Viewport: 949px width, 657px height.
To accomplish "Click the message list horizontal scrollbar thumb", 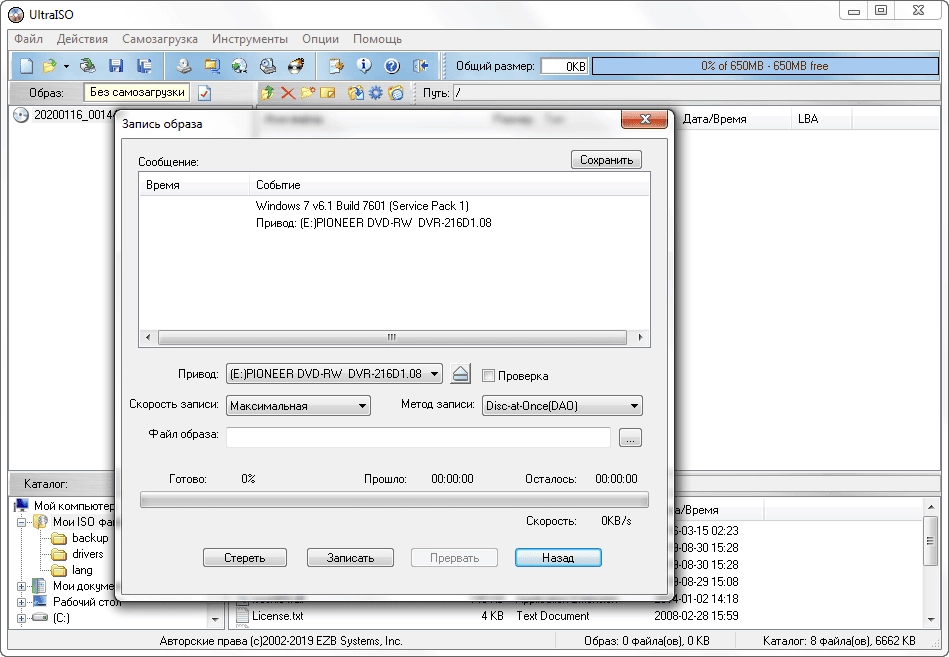I will point(392,337).
